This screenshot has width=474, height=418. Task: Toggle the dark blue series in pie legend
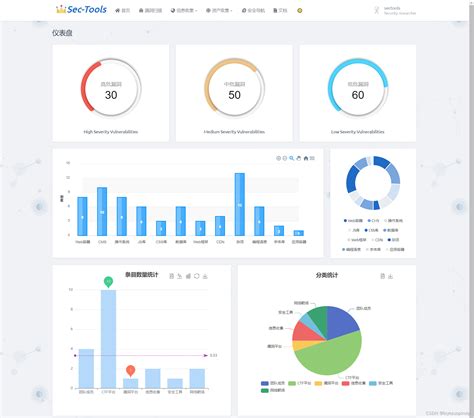273,383
